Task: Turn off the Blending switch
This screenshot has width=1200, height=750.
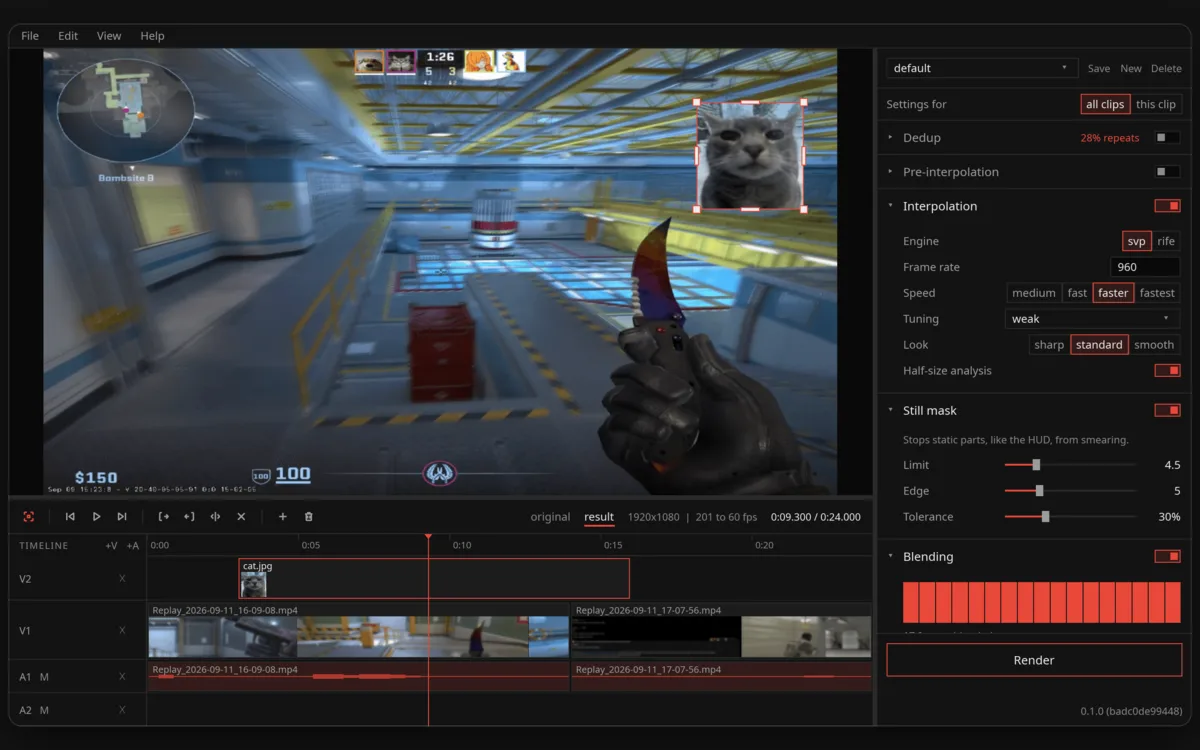Action: [1167, 556]
